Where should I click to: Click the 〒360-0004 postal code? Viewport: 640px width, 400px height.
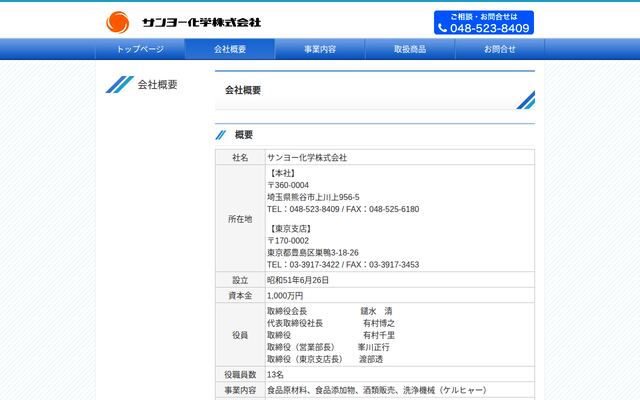point(288,185)
